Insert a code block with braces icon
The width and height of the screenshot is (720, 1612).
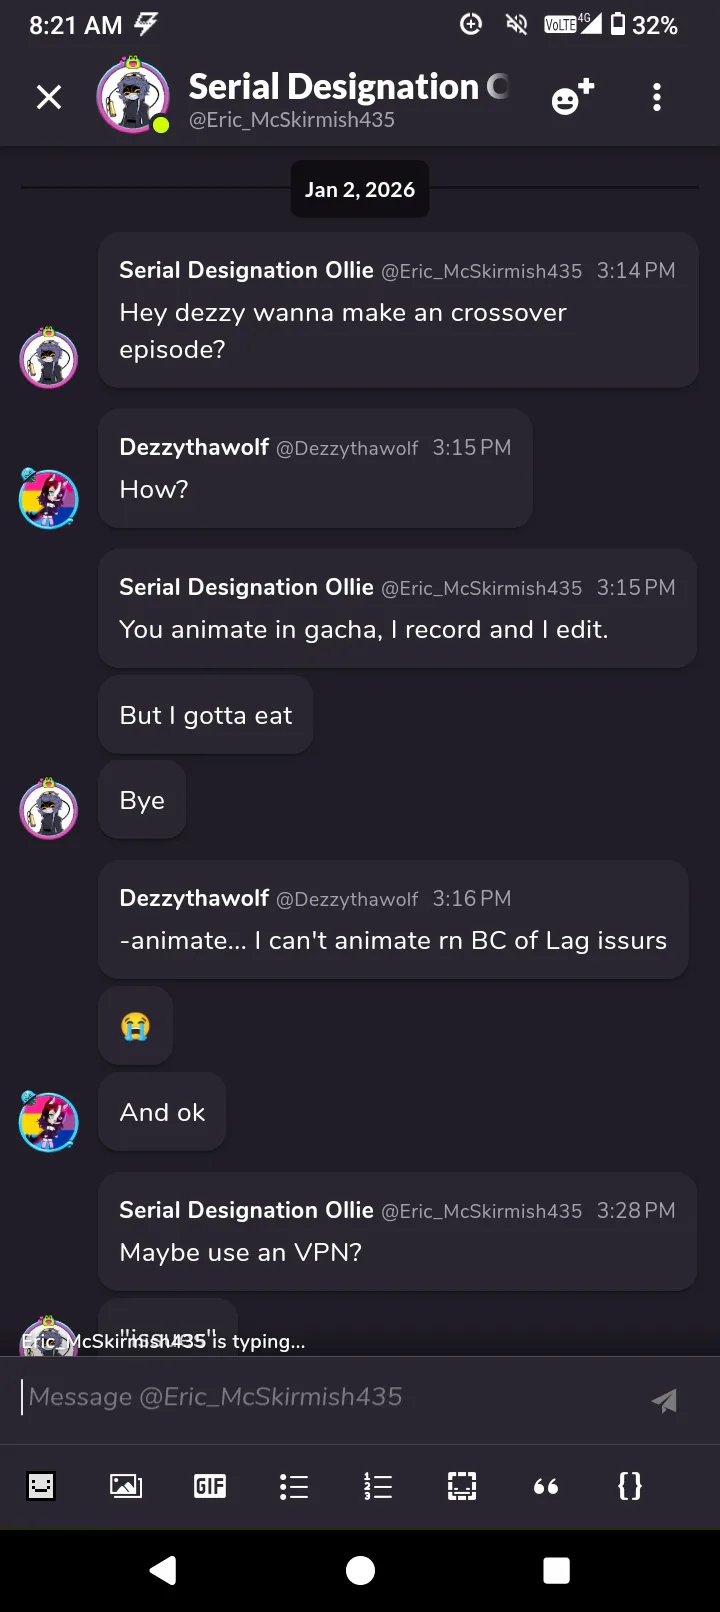(x=630, y=1486)
